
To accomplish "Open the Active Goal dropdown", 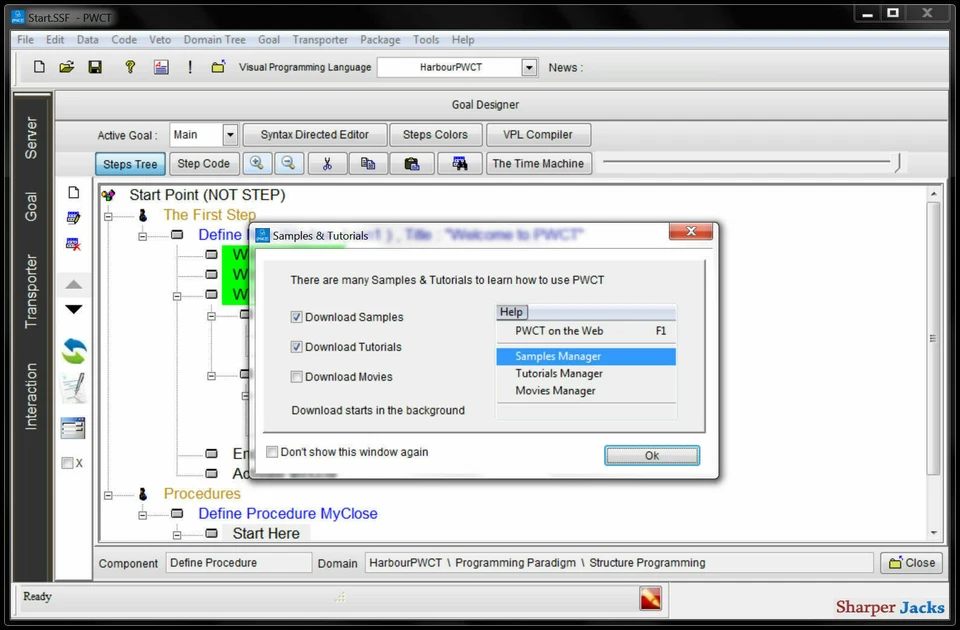I will 228,134.
